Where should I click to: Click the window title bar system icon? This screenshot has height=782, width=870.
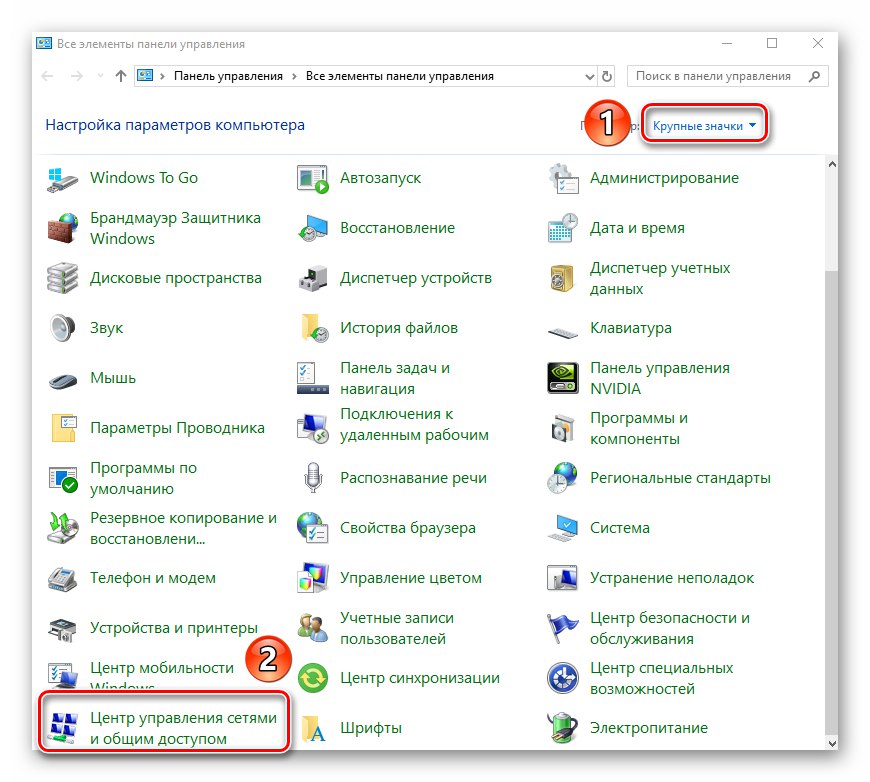44,43
